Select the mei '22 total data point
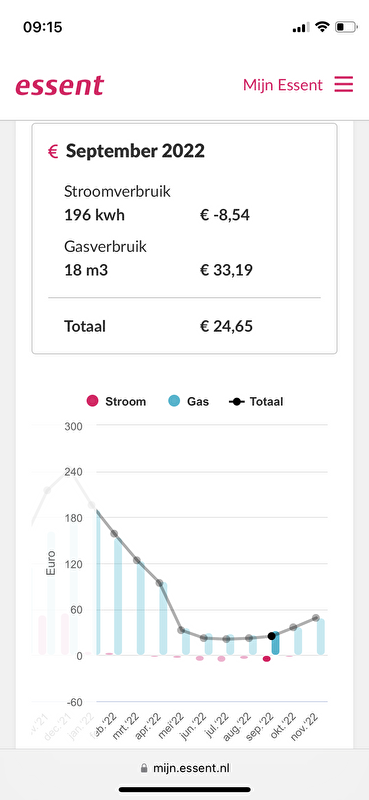Viewport: 369px width, 800px height. tap(181, 630)
